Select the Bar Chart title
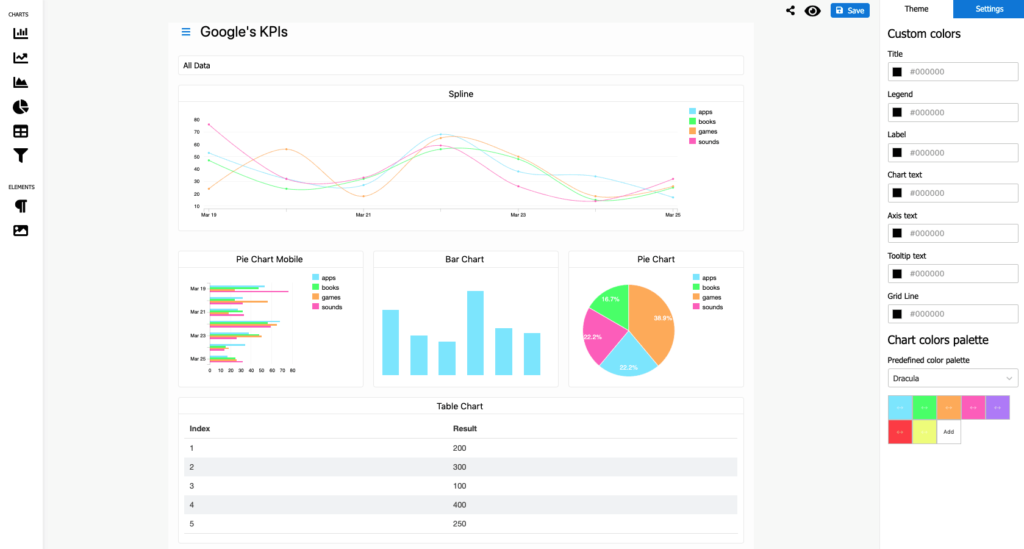 [x=464, y=259]
